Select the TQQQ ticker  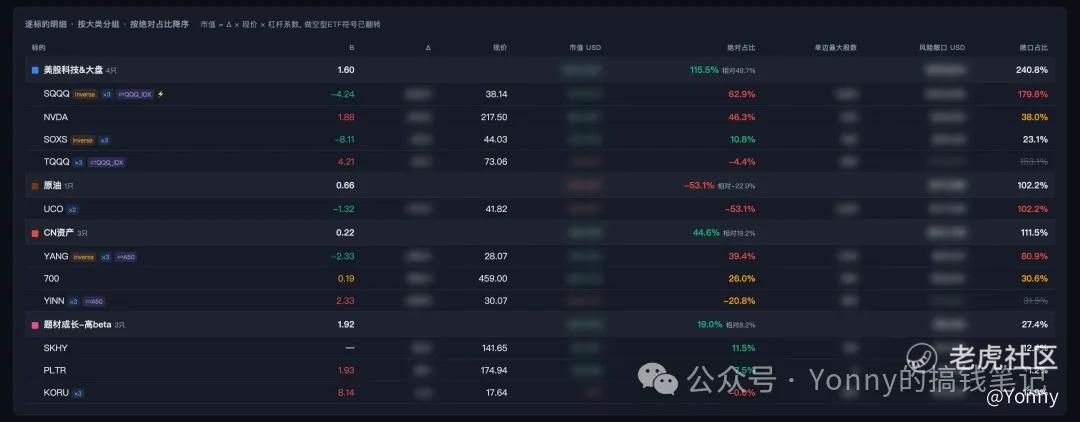(56, 162)
